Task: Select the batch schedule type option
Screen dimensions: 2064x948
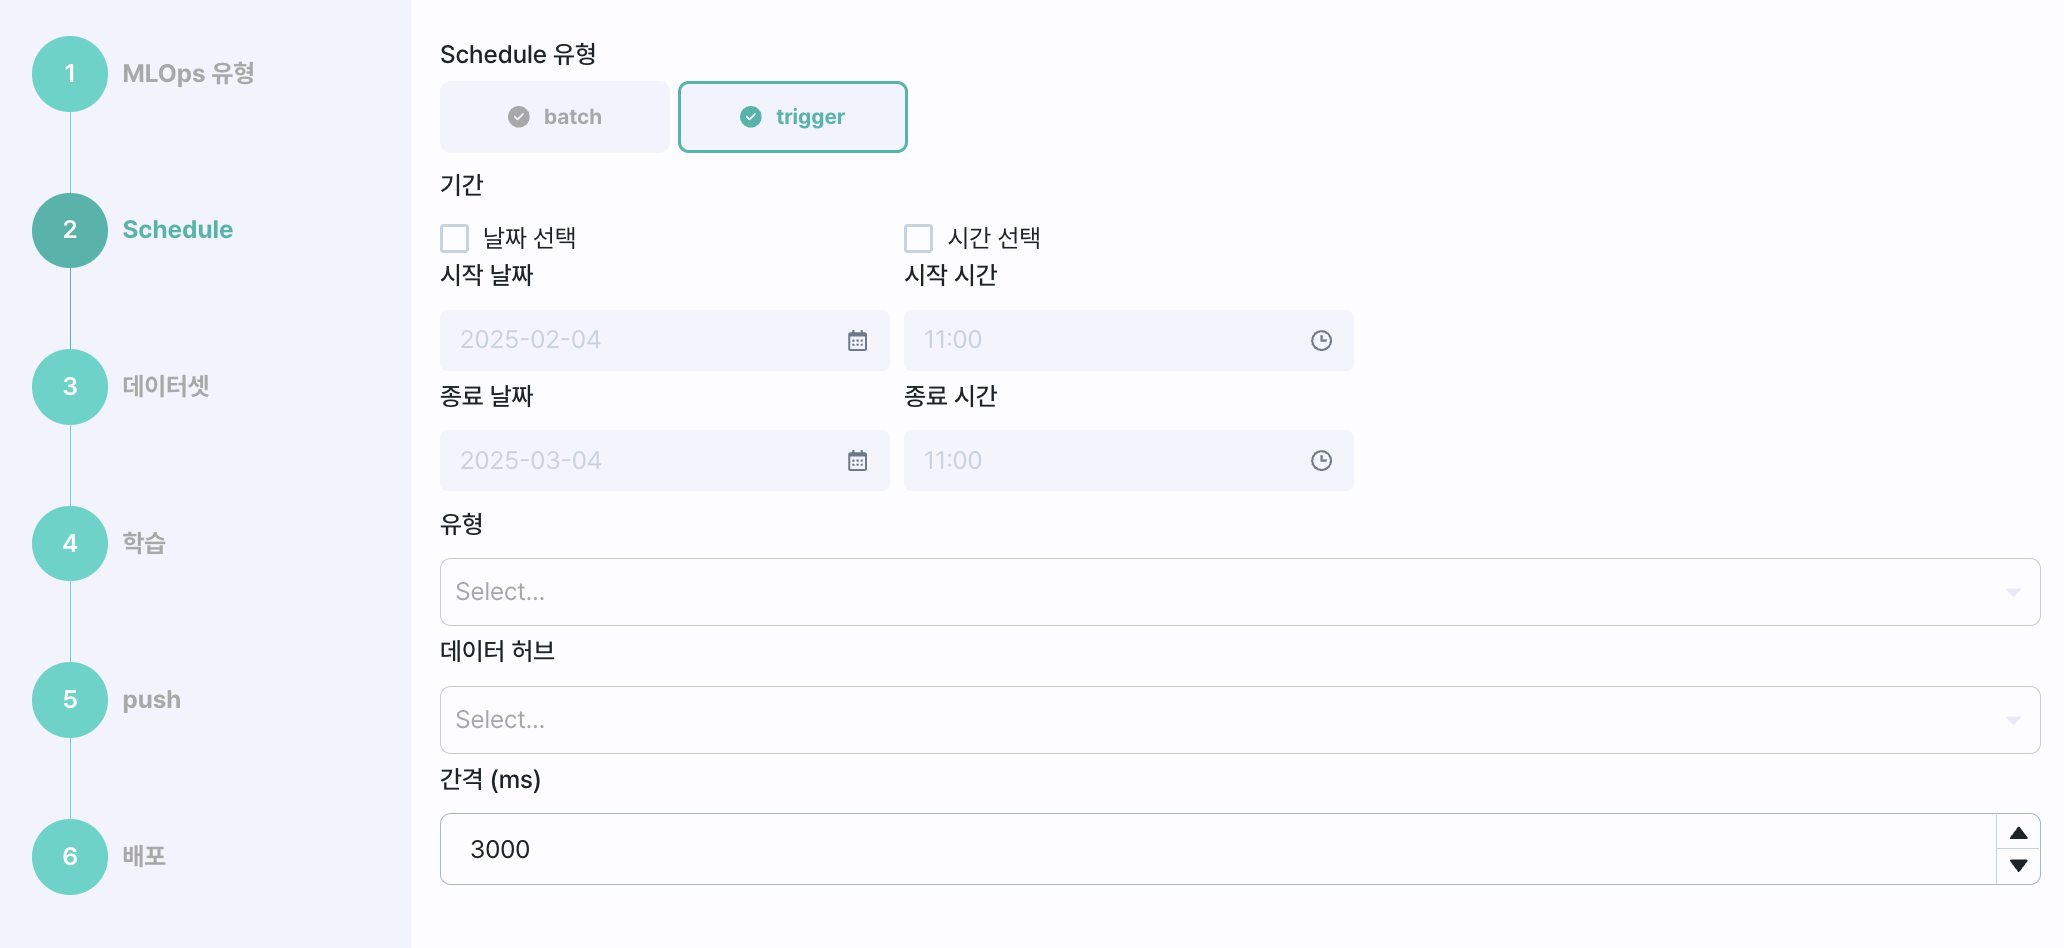Action: click(x=555, y=117)
